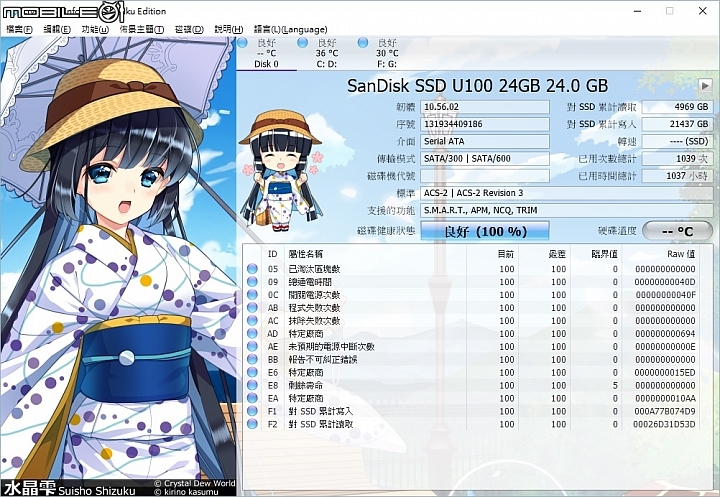Click the 1037 小時 power-on hours value
The image size is (720, 497).
point(677,175)
